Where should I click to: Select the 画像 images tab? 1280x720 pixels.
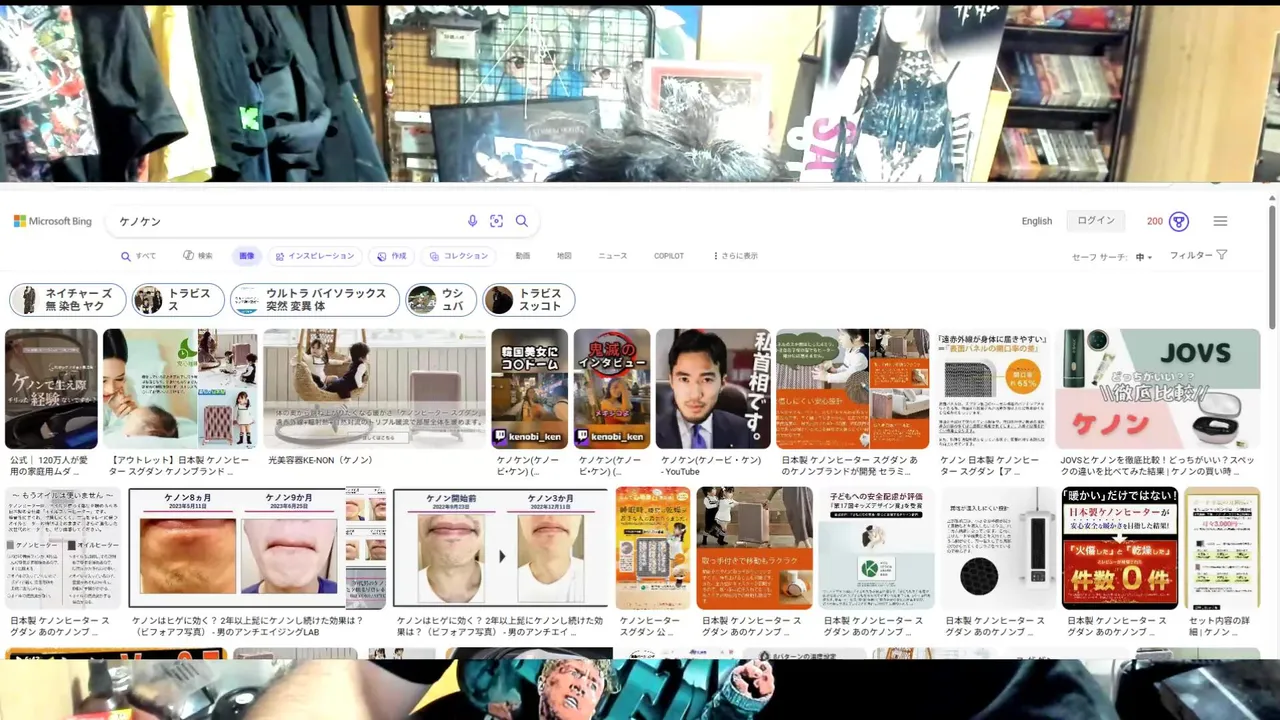246,256
